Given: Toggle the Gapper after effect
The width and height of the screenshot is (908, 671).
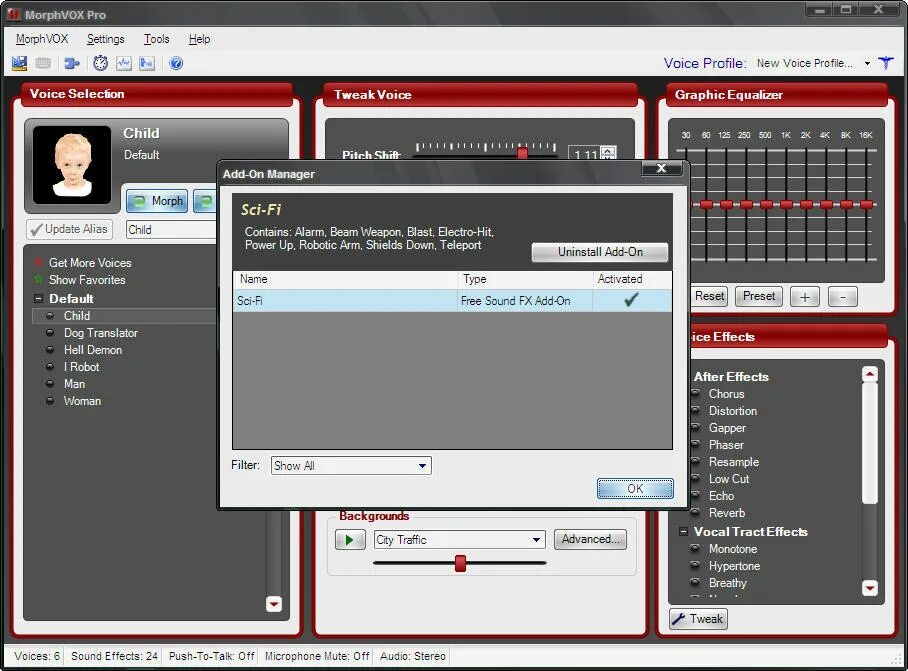Looking at the screenshot, I should tap(696, 427).
